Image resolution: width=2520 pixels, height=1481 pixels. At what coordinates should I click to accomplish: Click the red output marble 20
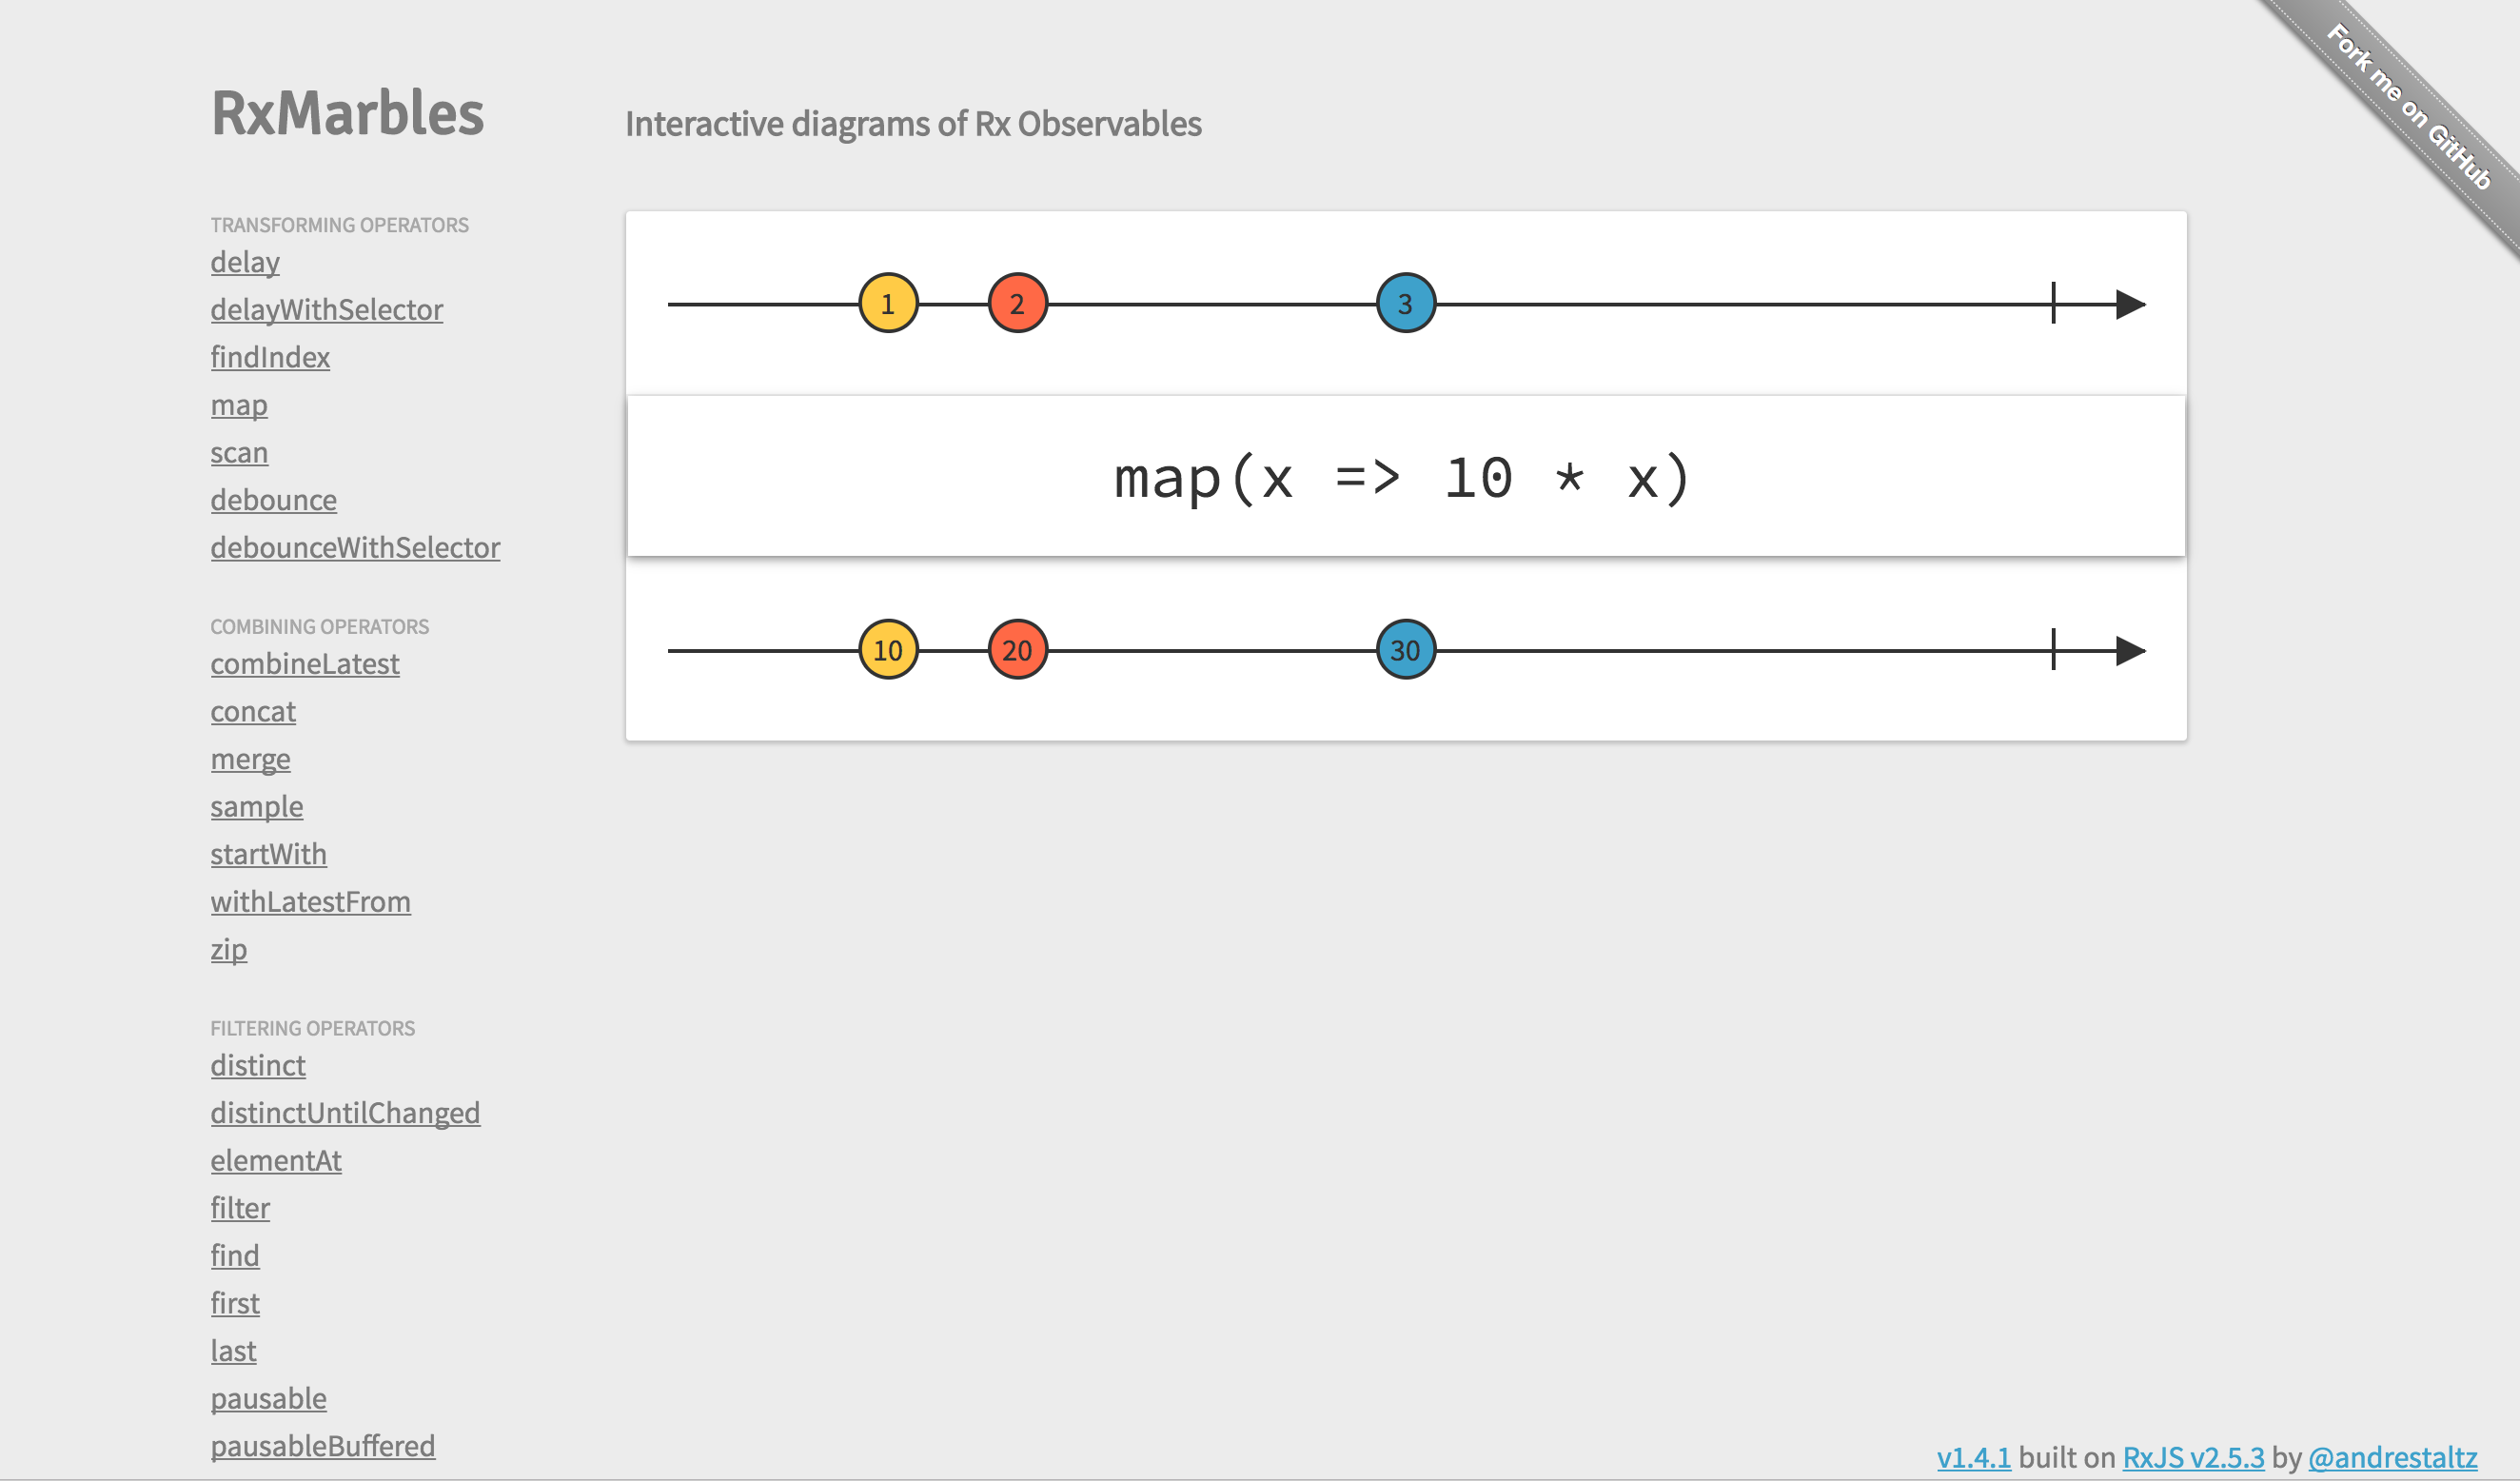click(x=1017, y=650)
